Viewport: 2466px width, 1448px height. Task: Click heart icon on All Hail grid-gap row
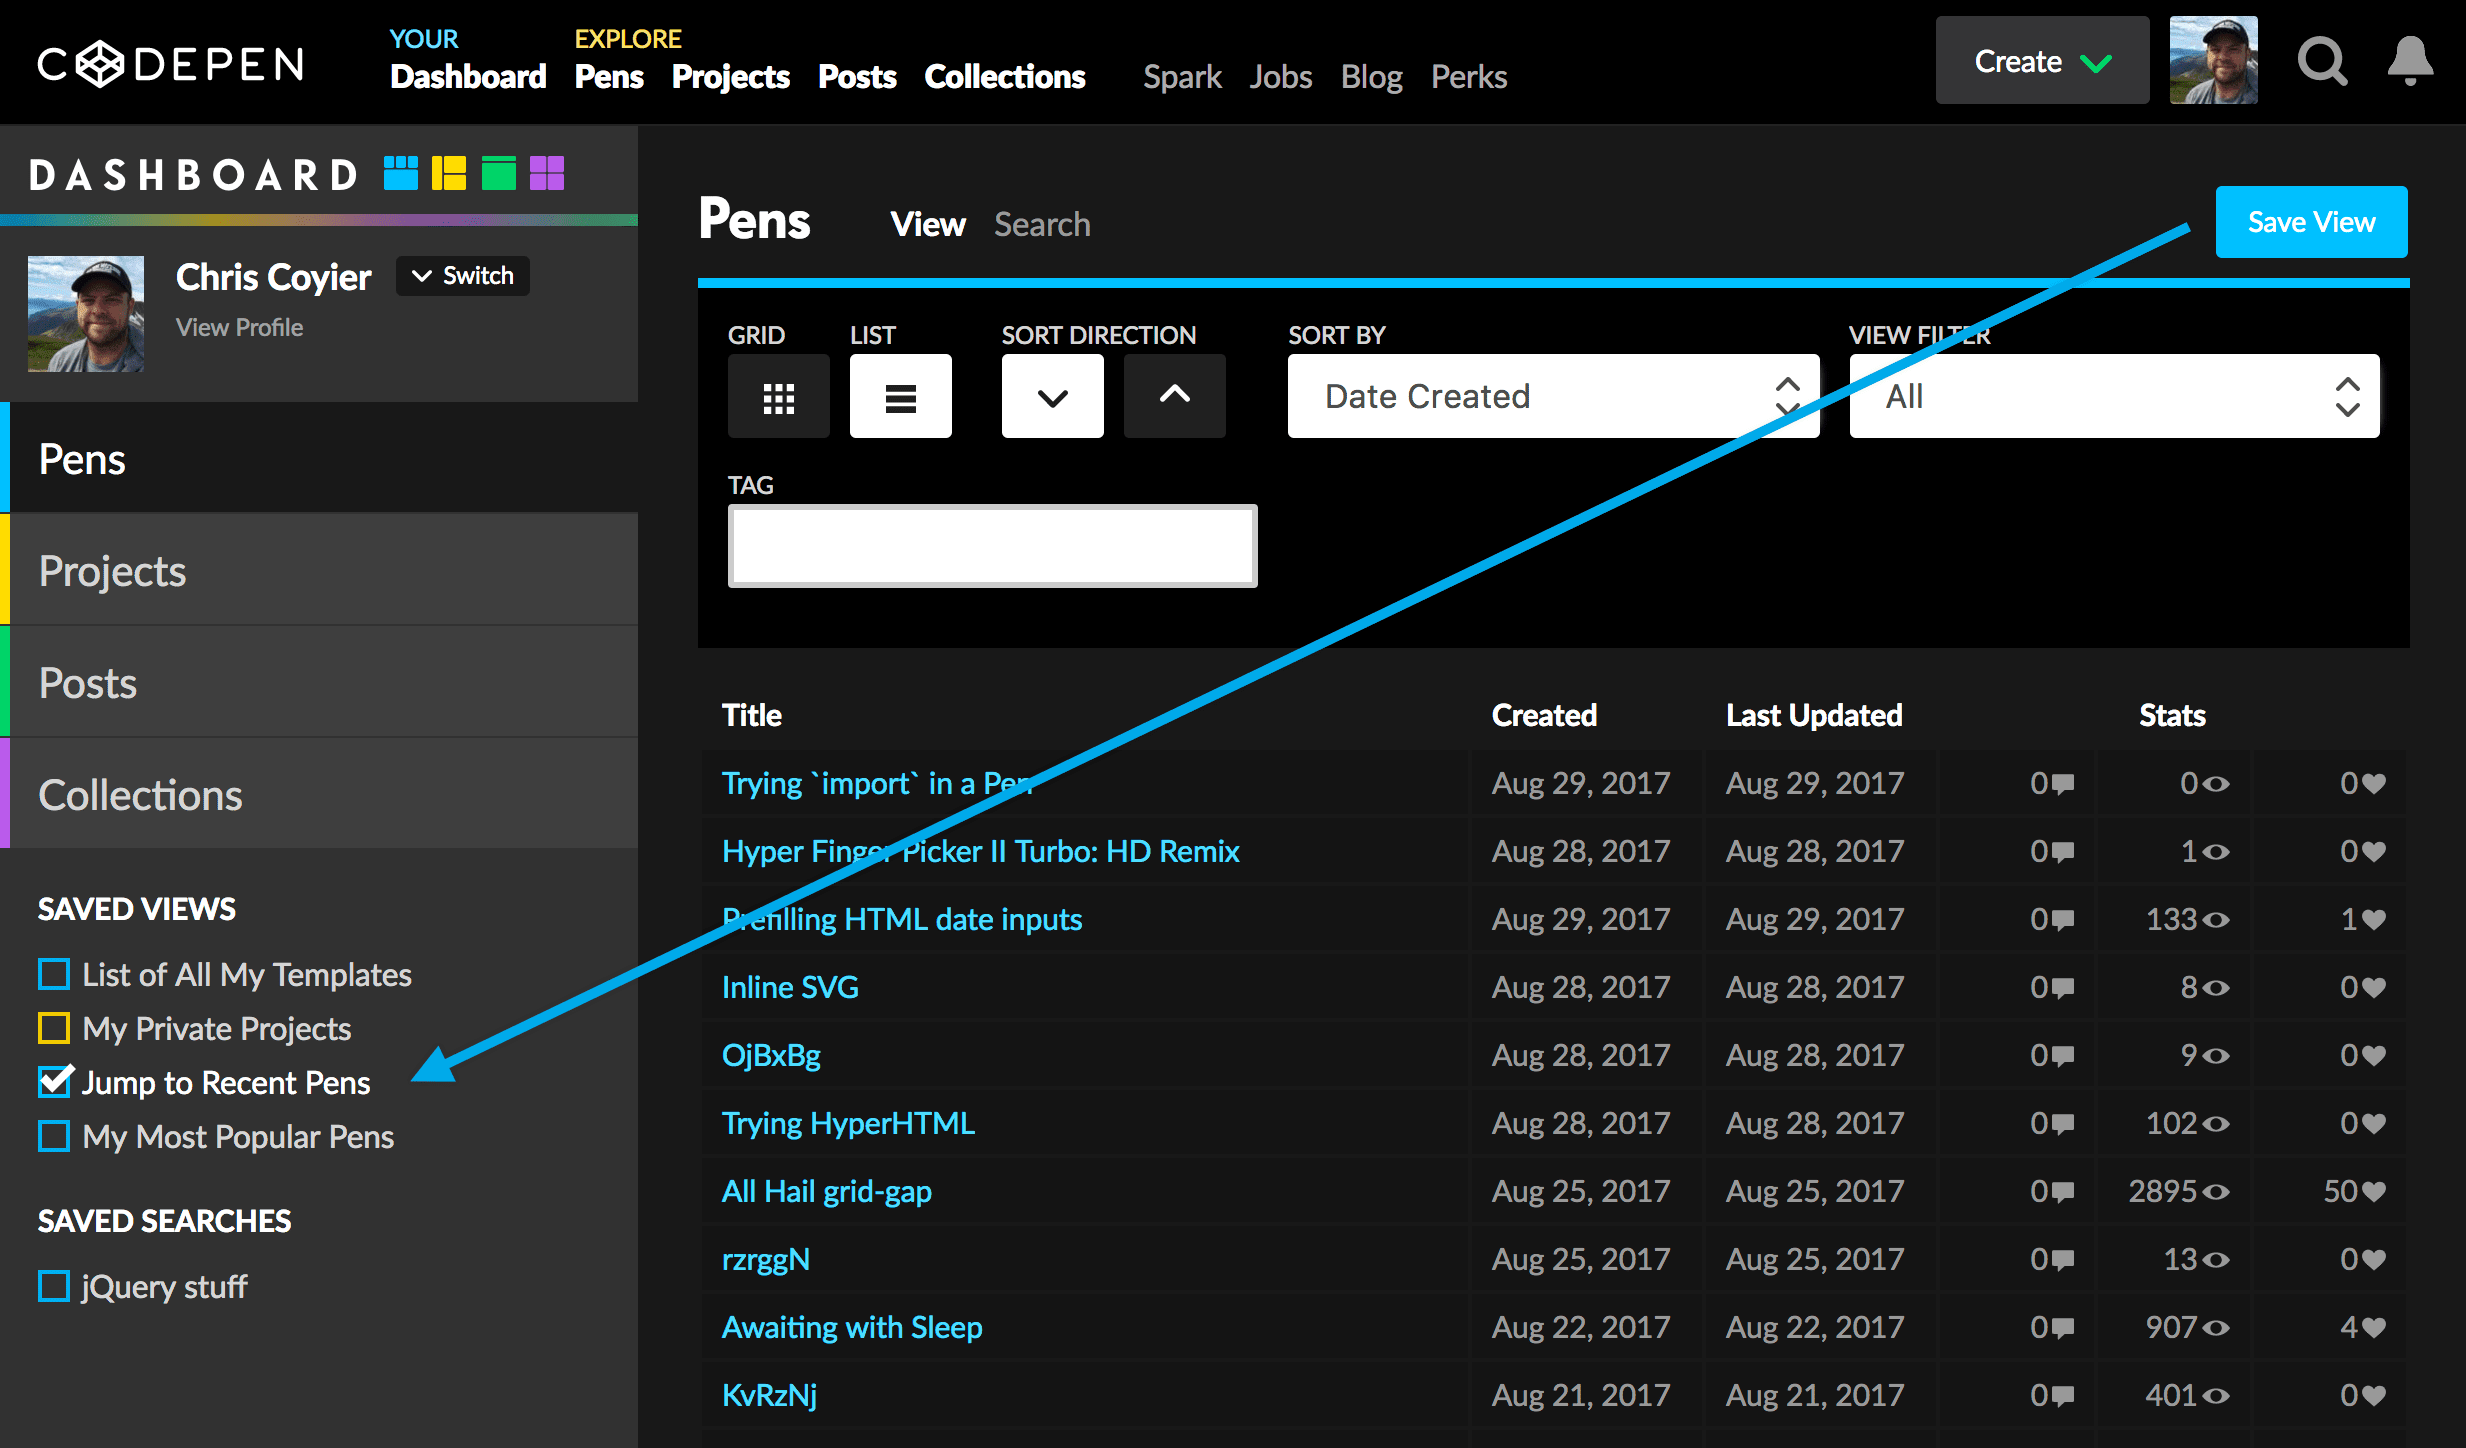tap(2374, 1192)
